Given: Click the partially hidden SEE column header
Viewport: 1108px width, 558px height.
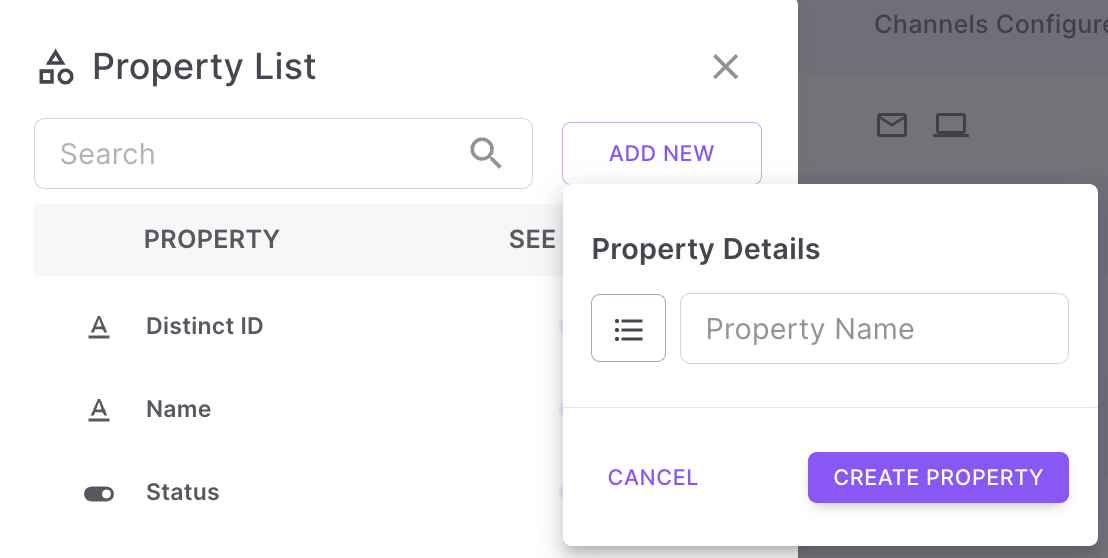Looking at the screenshot, I should click(532, 240).
